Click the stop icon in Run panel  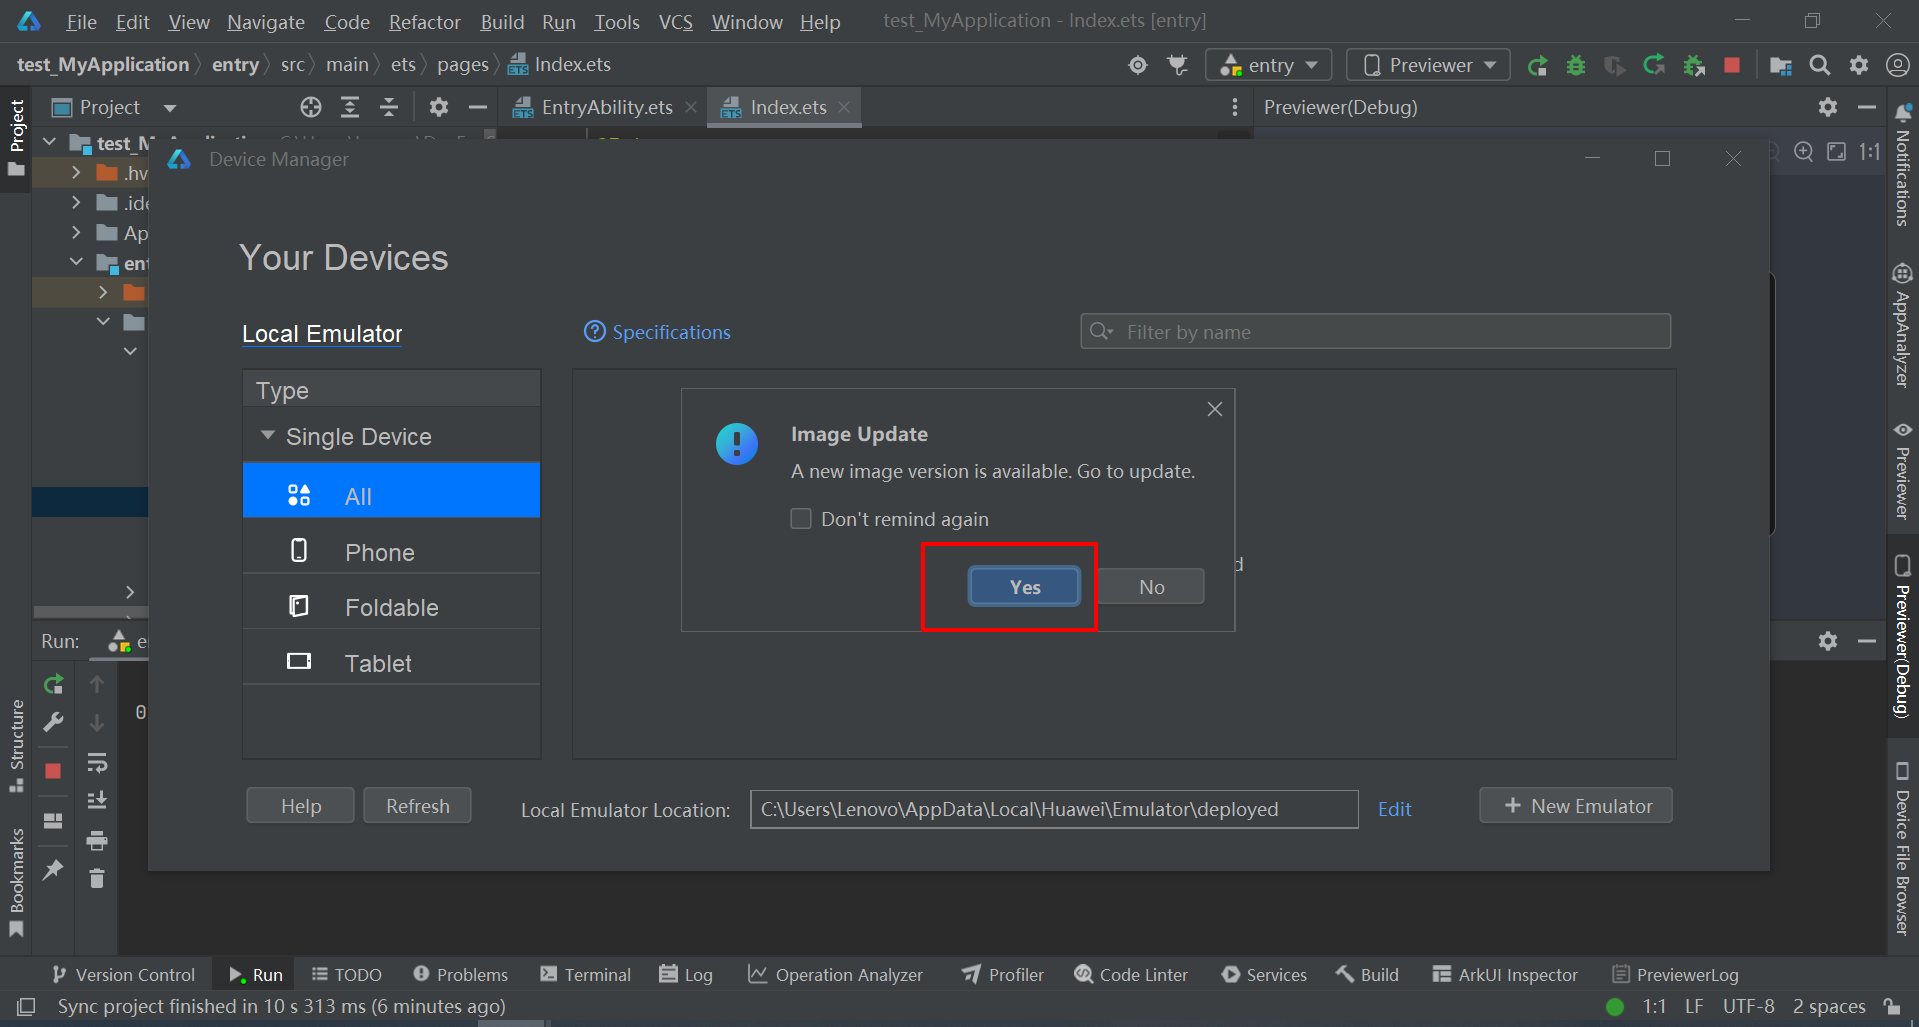53,771
